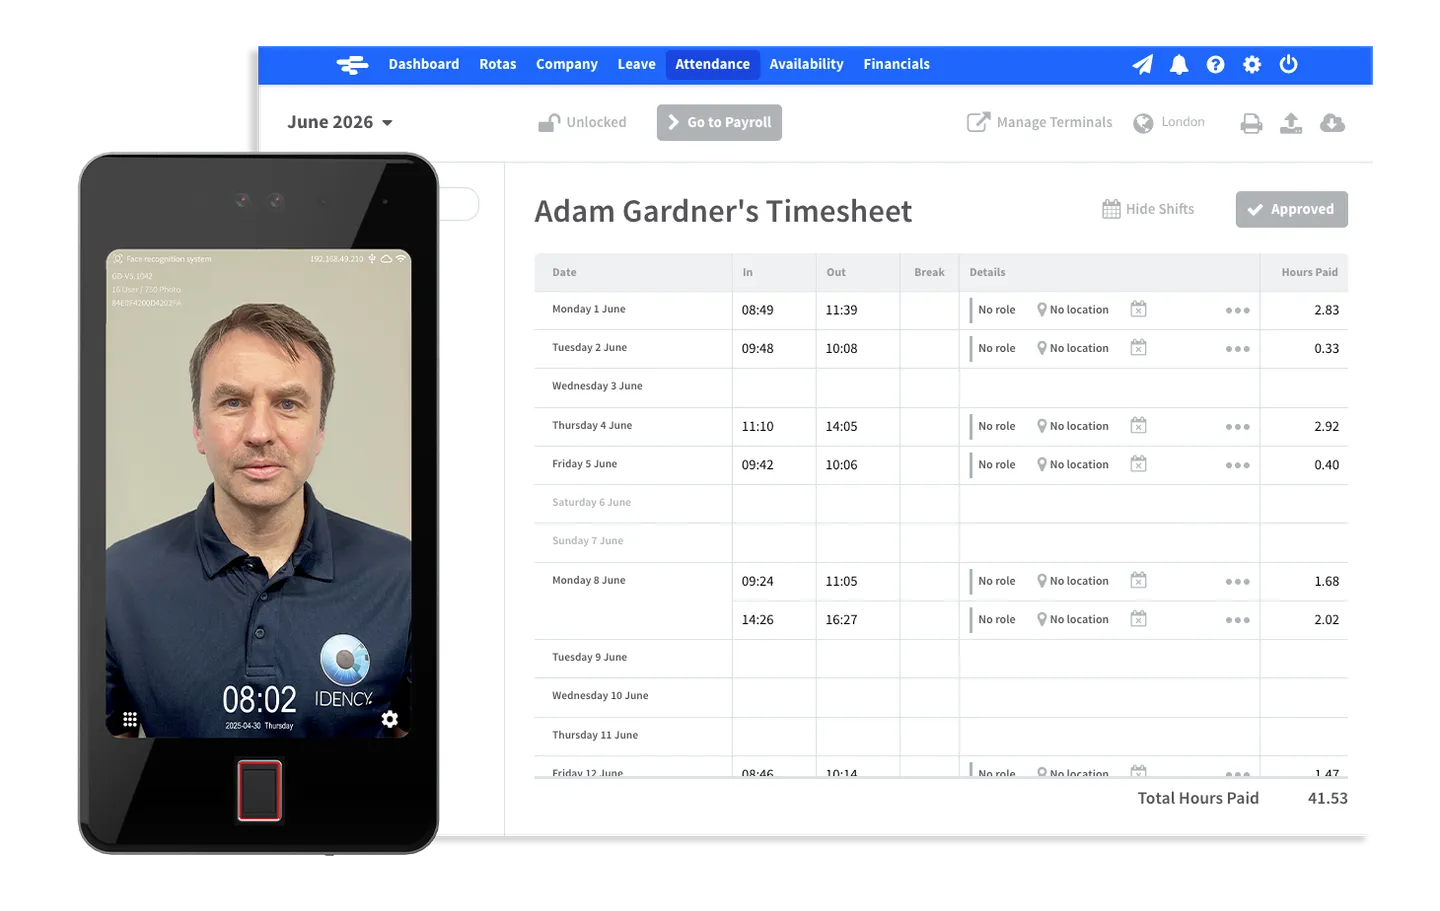Viewport: 1440px width, 911px height.
Task: Open the help question mark icon
Action: 1215,65
